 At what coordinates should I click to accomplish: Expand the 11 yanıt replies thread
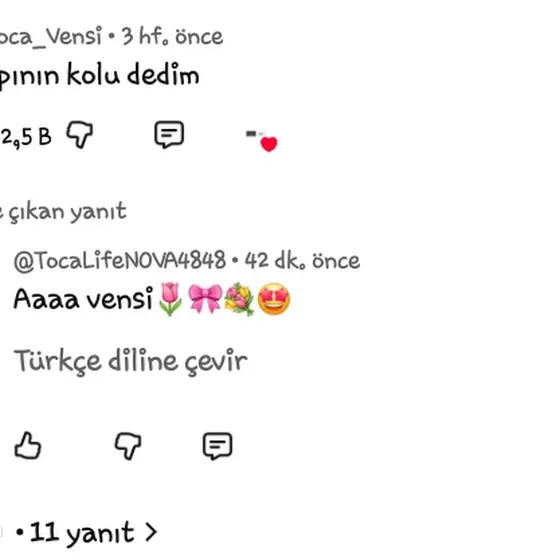click(86, 532)
